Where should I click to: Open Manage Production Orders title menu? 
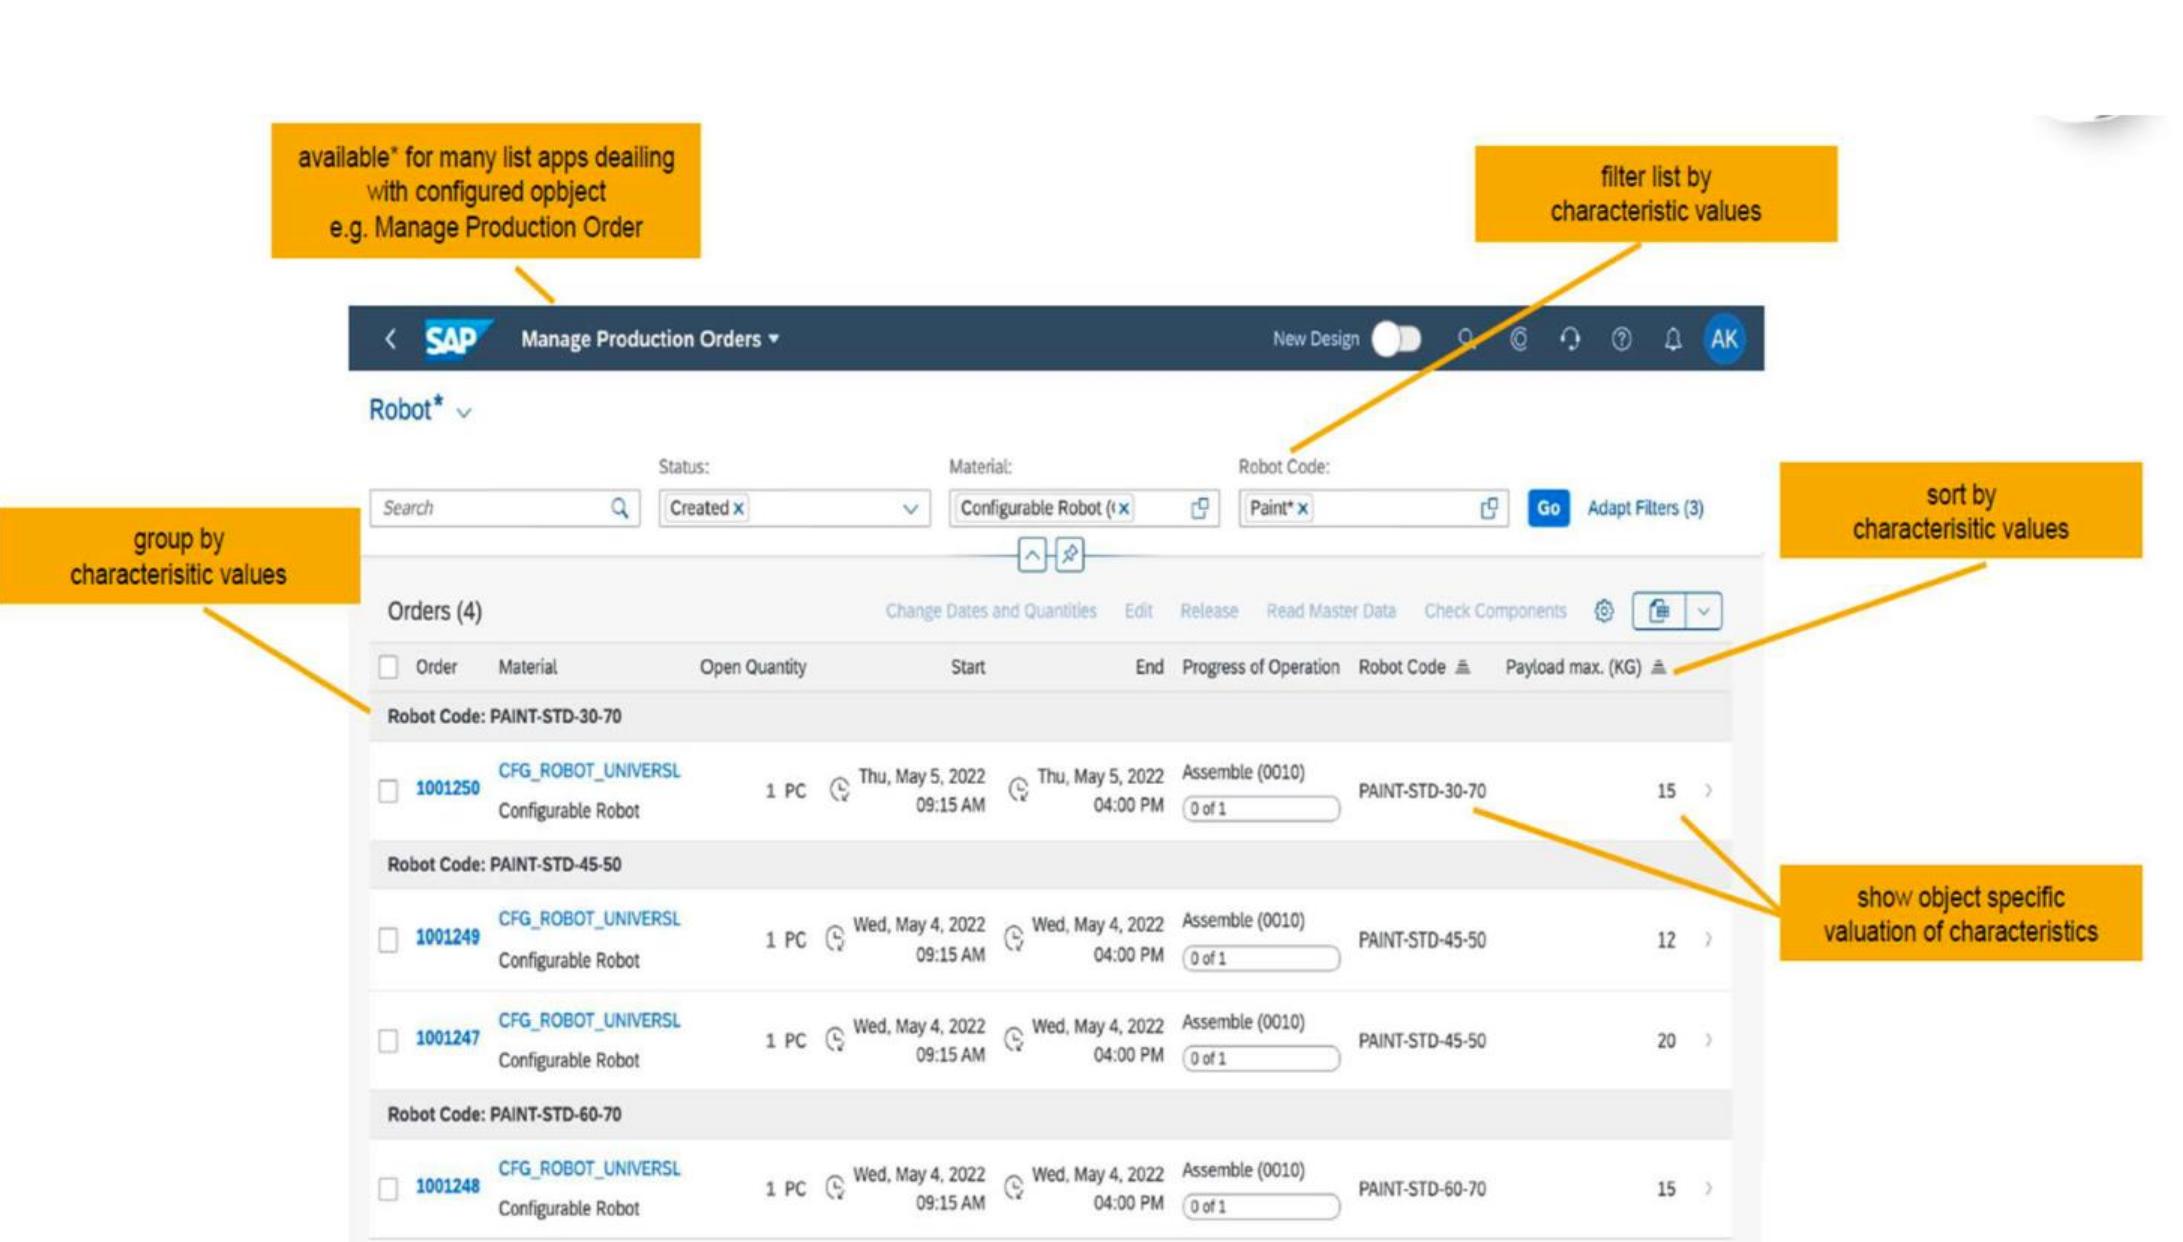(x=649, y=339)
